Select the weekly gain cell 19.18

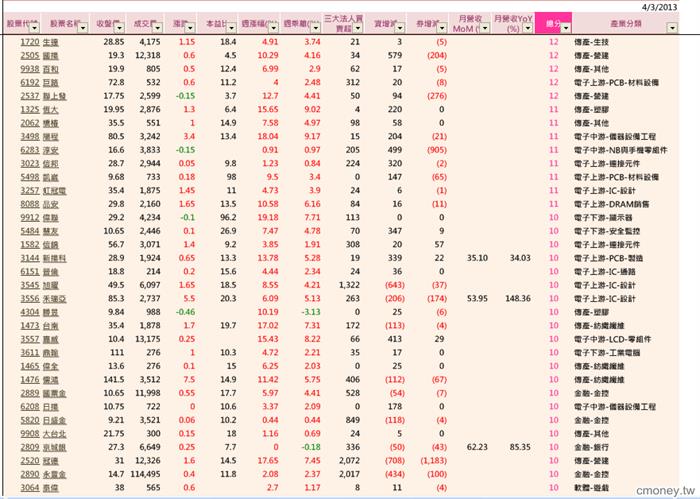pos(268,217)
